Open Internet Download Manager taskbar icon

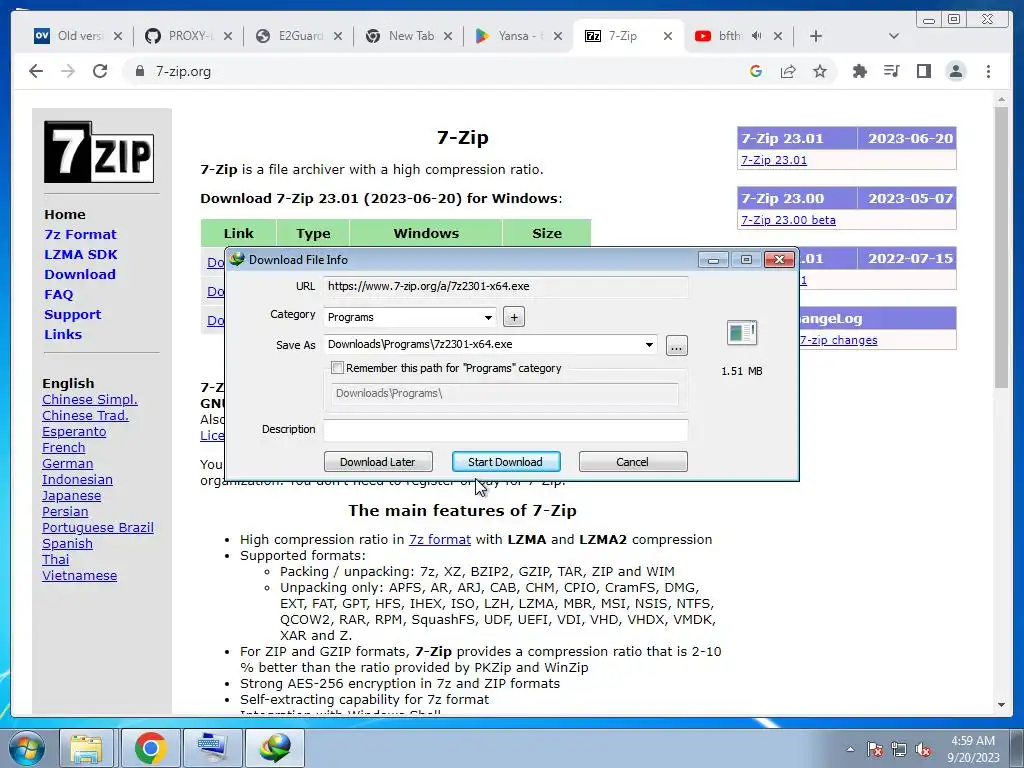point(275,748)
